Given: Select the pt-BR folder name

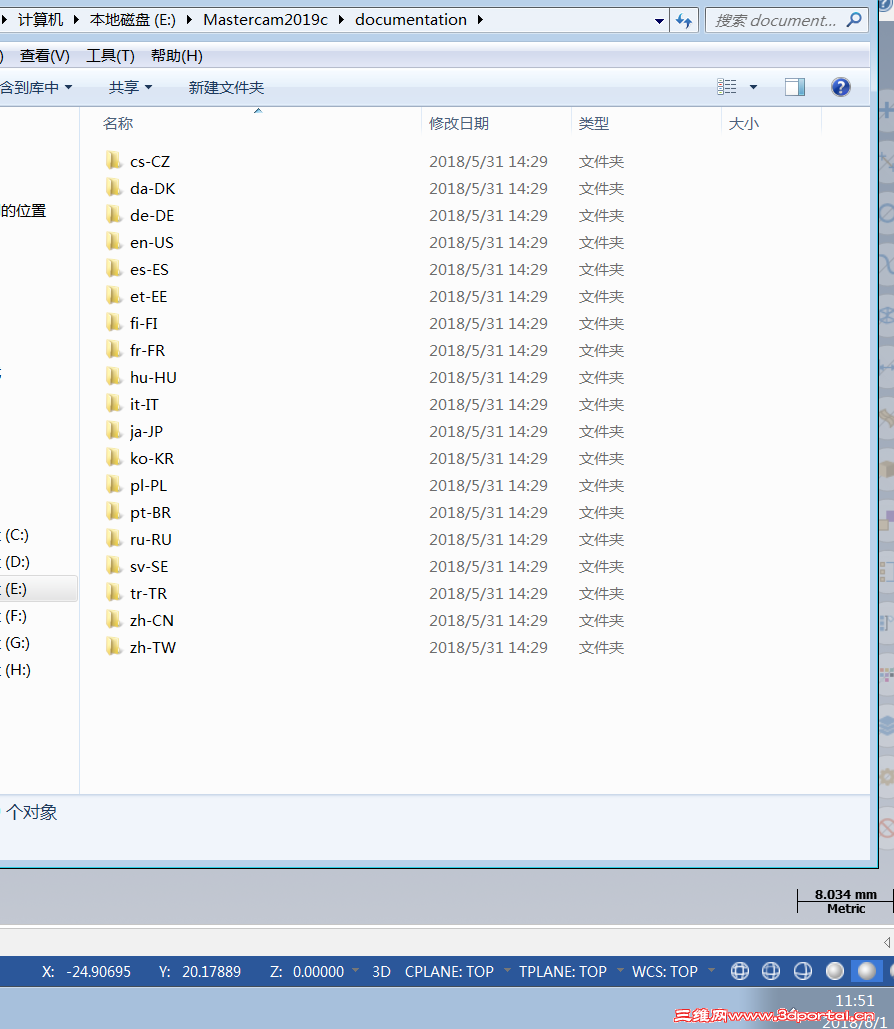Looking at the screenshot, I should click(150, 512).
